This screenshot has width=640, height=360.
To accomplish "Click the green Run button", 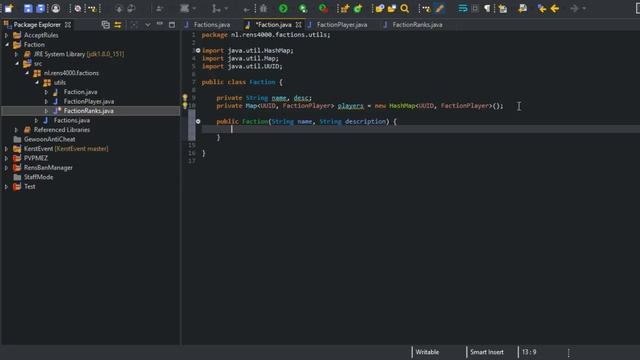I will coord(283,9).
